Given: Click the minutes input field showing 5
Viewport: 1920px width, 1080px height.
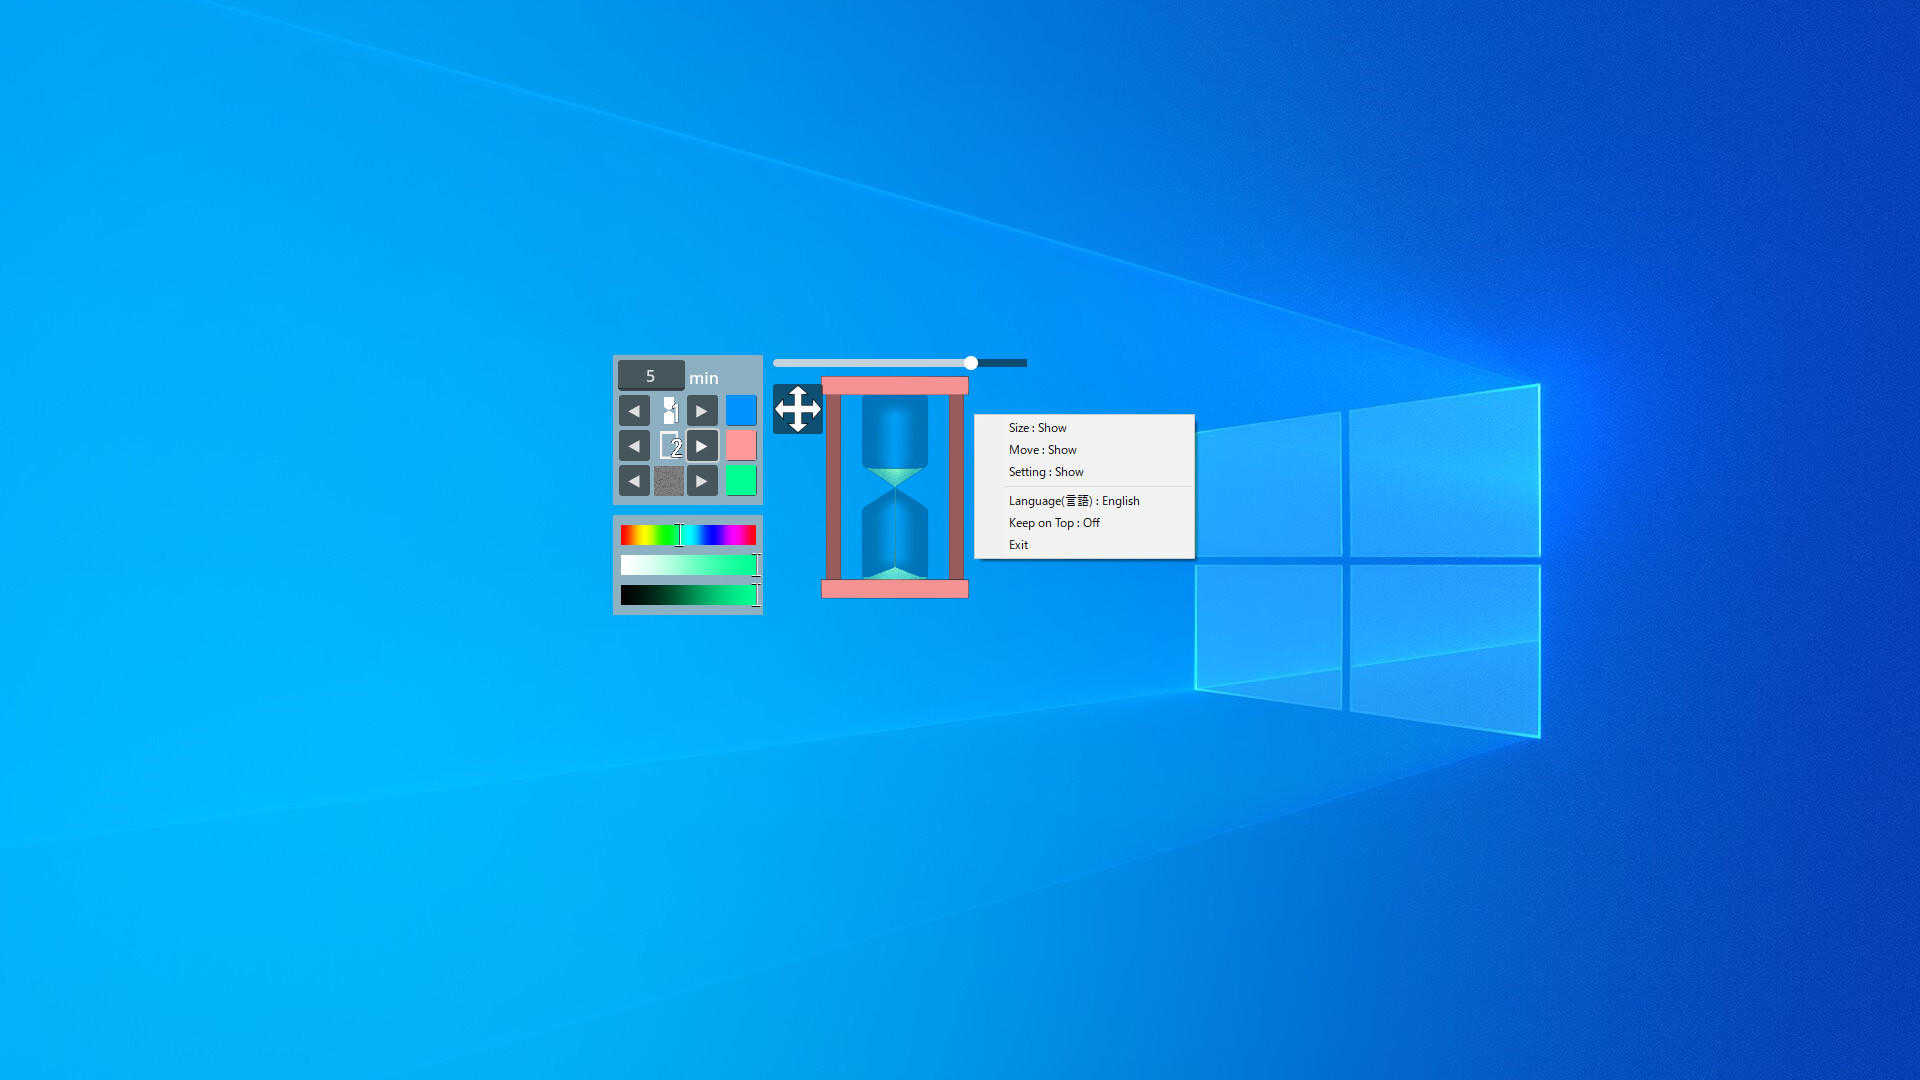Looking at the screenshot, I should point(651,376).
